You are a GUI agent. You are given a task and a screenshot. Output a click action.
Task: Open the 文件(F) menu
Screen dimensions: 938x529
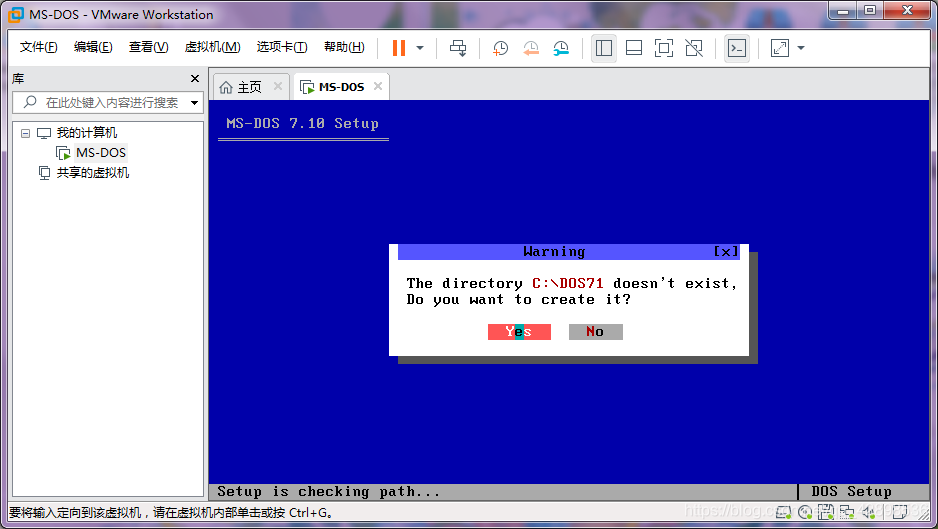click(38, 47)
